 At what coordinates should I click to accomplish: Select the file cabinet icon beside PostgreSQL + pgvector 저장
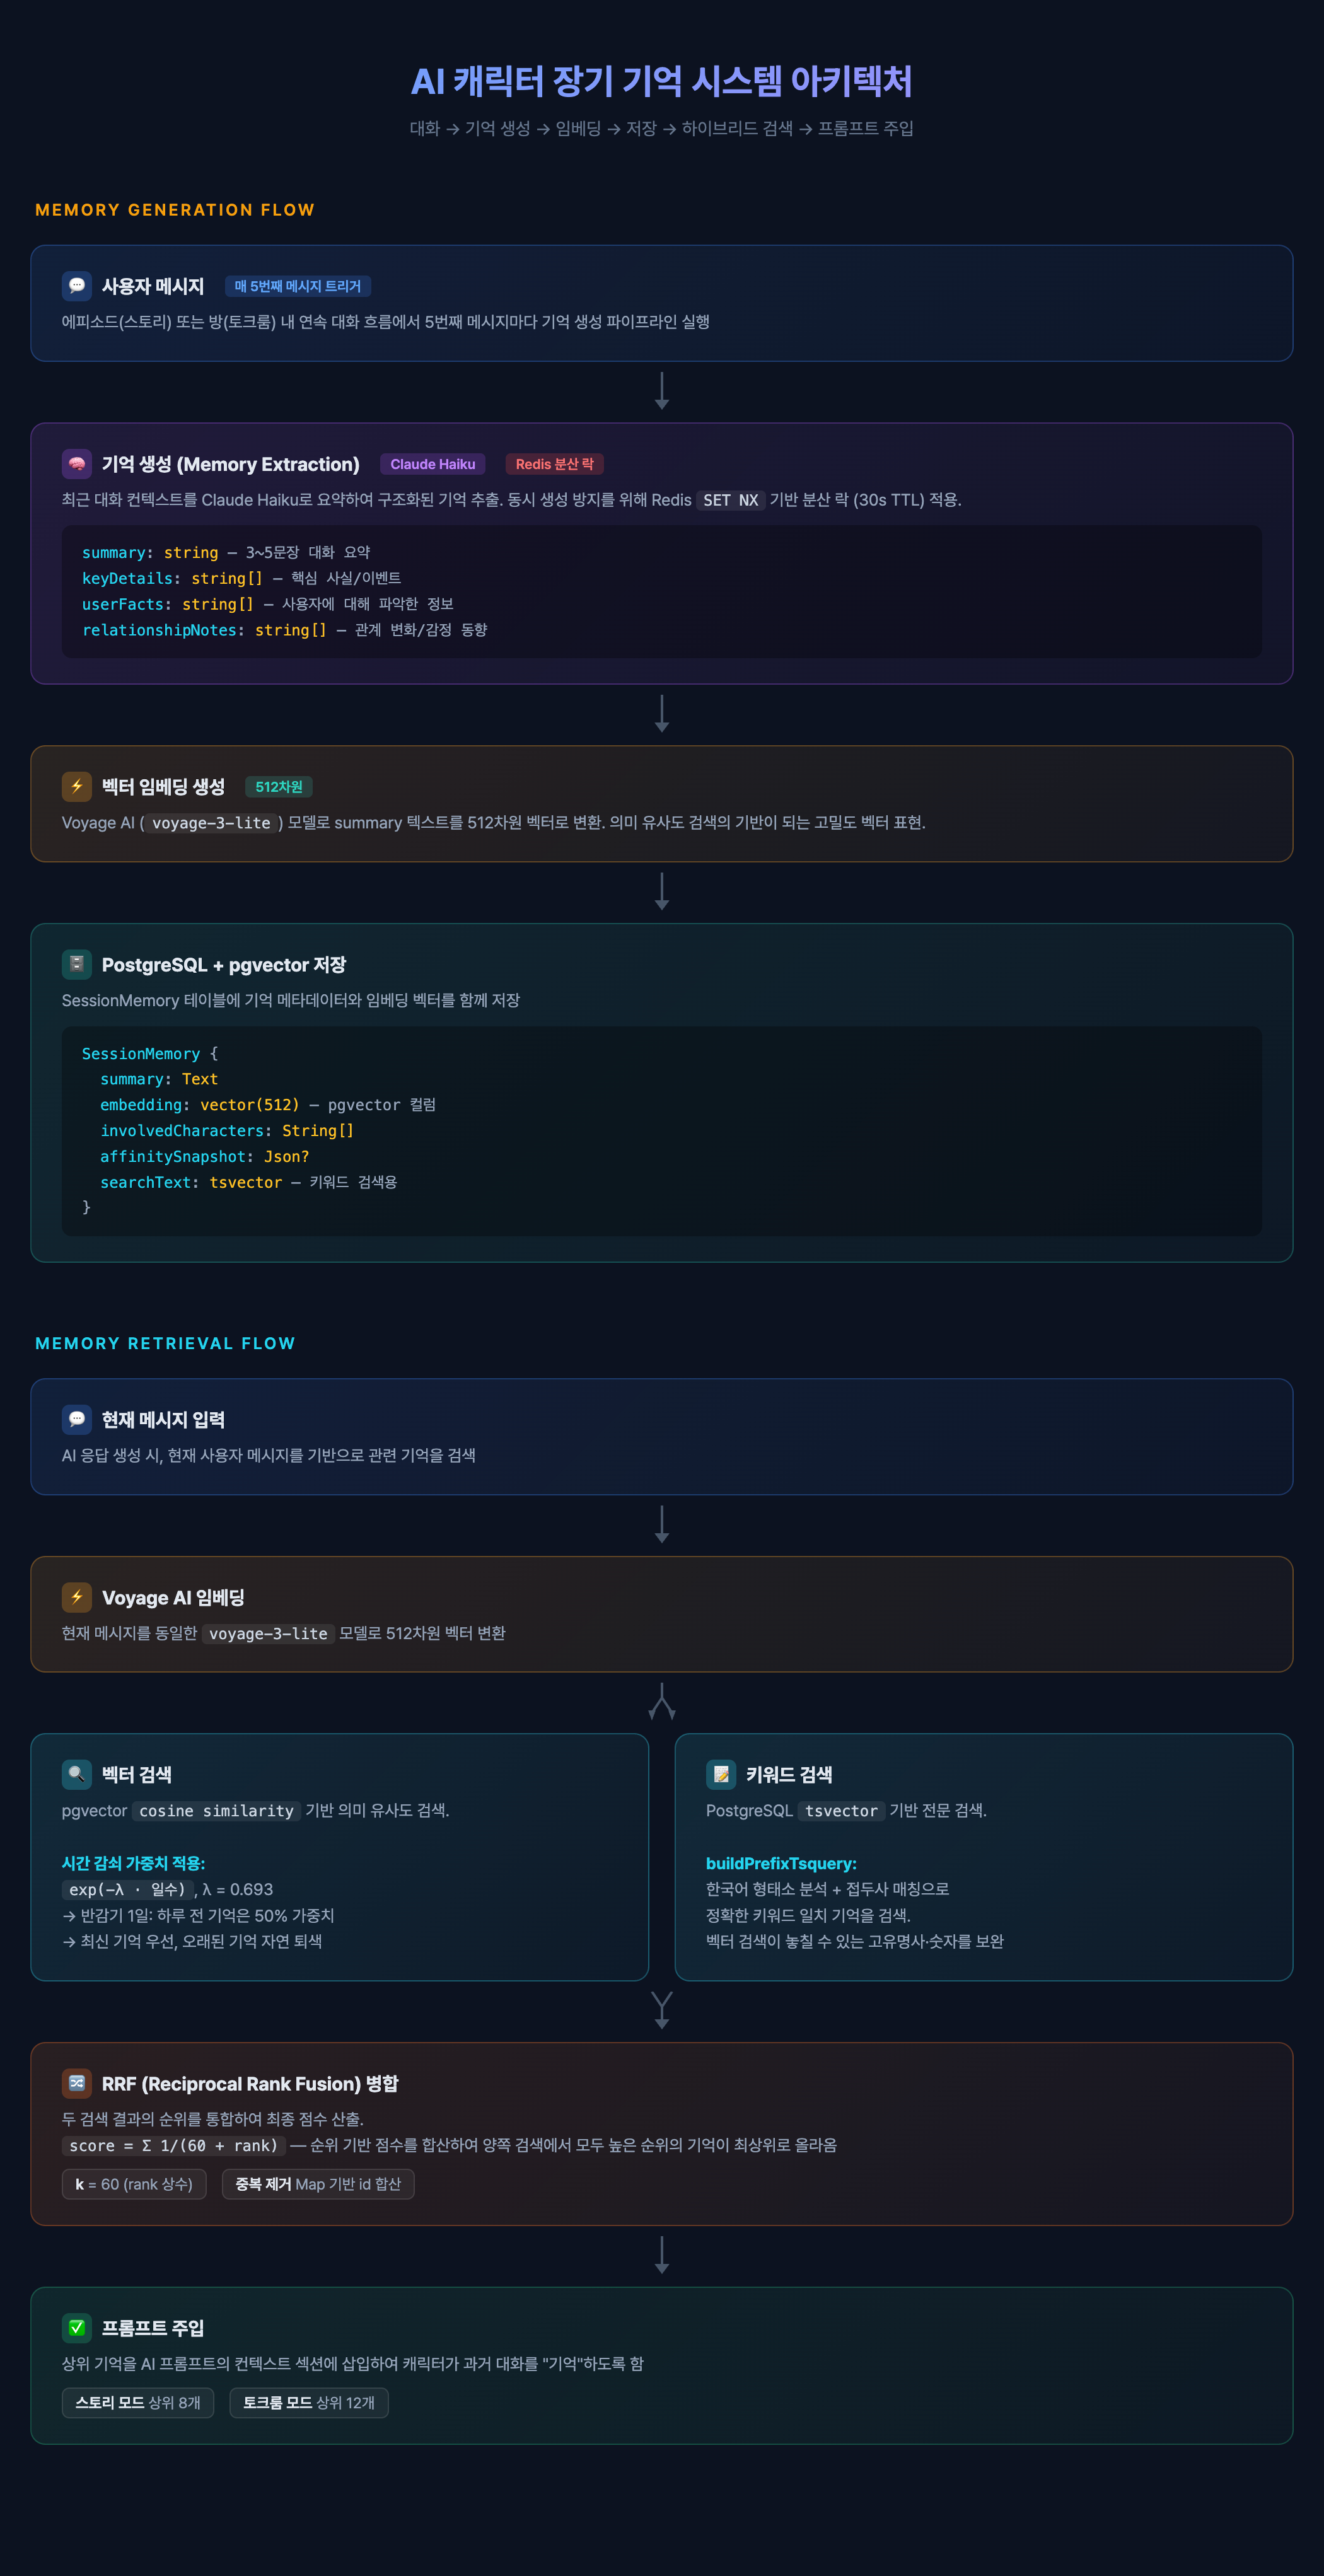(77, 964)
